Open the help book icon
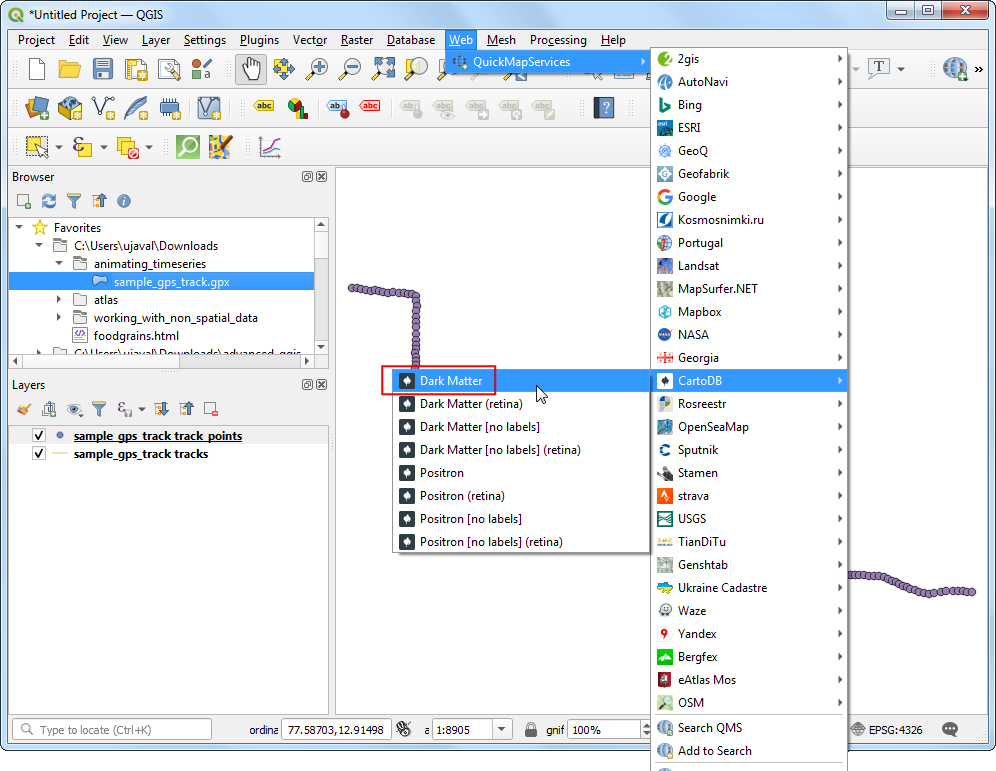 pos(603,108)
